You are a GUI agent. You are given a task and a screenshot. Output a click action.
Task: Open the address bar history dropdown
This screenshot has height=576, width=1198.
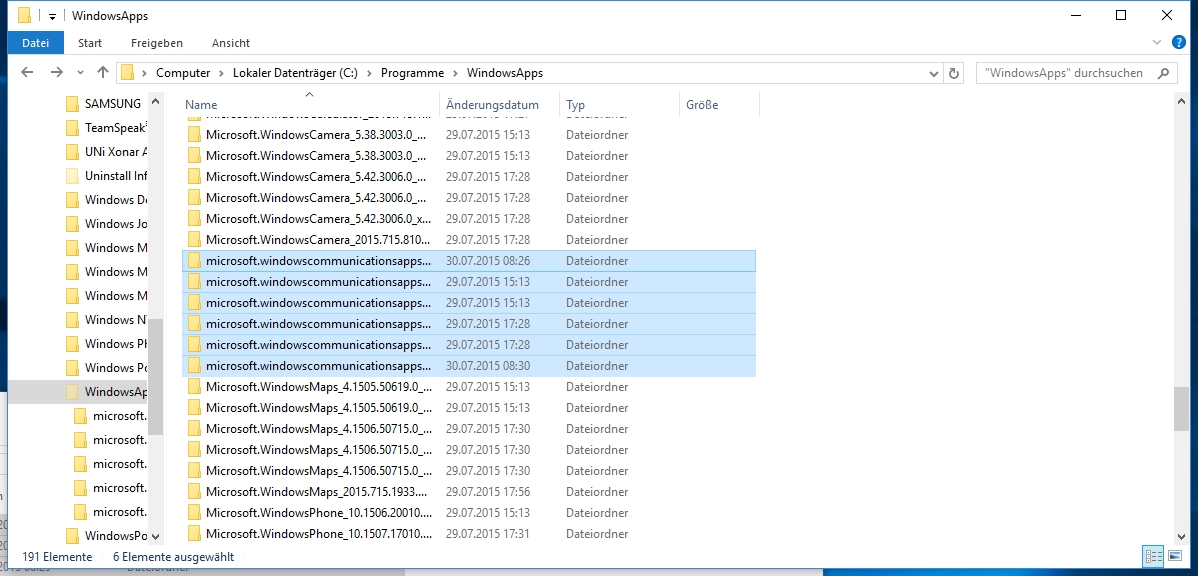click(x=934, y=74)
